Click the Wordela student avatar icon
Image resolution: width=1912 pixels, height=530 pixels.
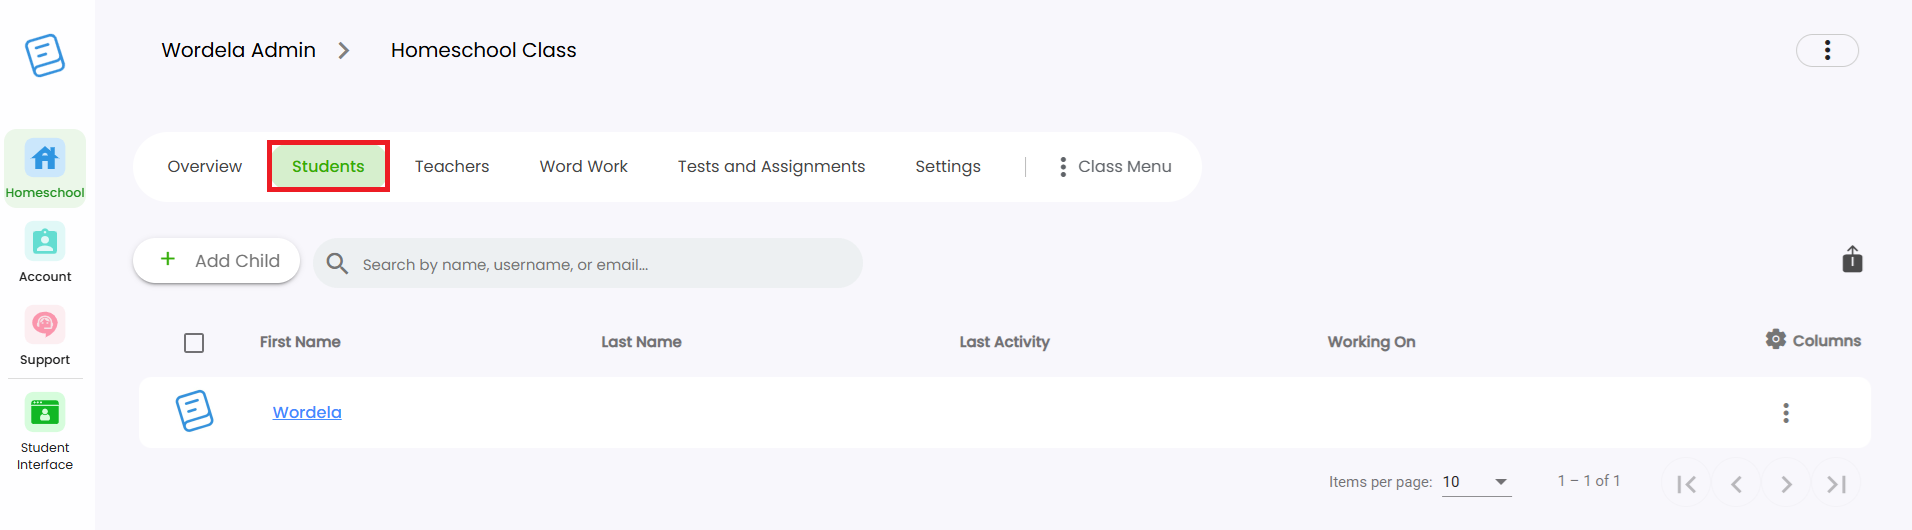click(195, 411)
